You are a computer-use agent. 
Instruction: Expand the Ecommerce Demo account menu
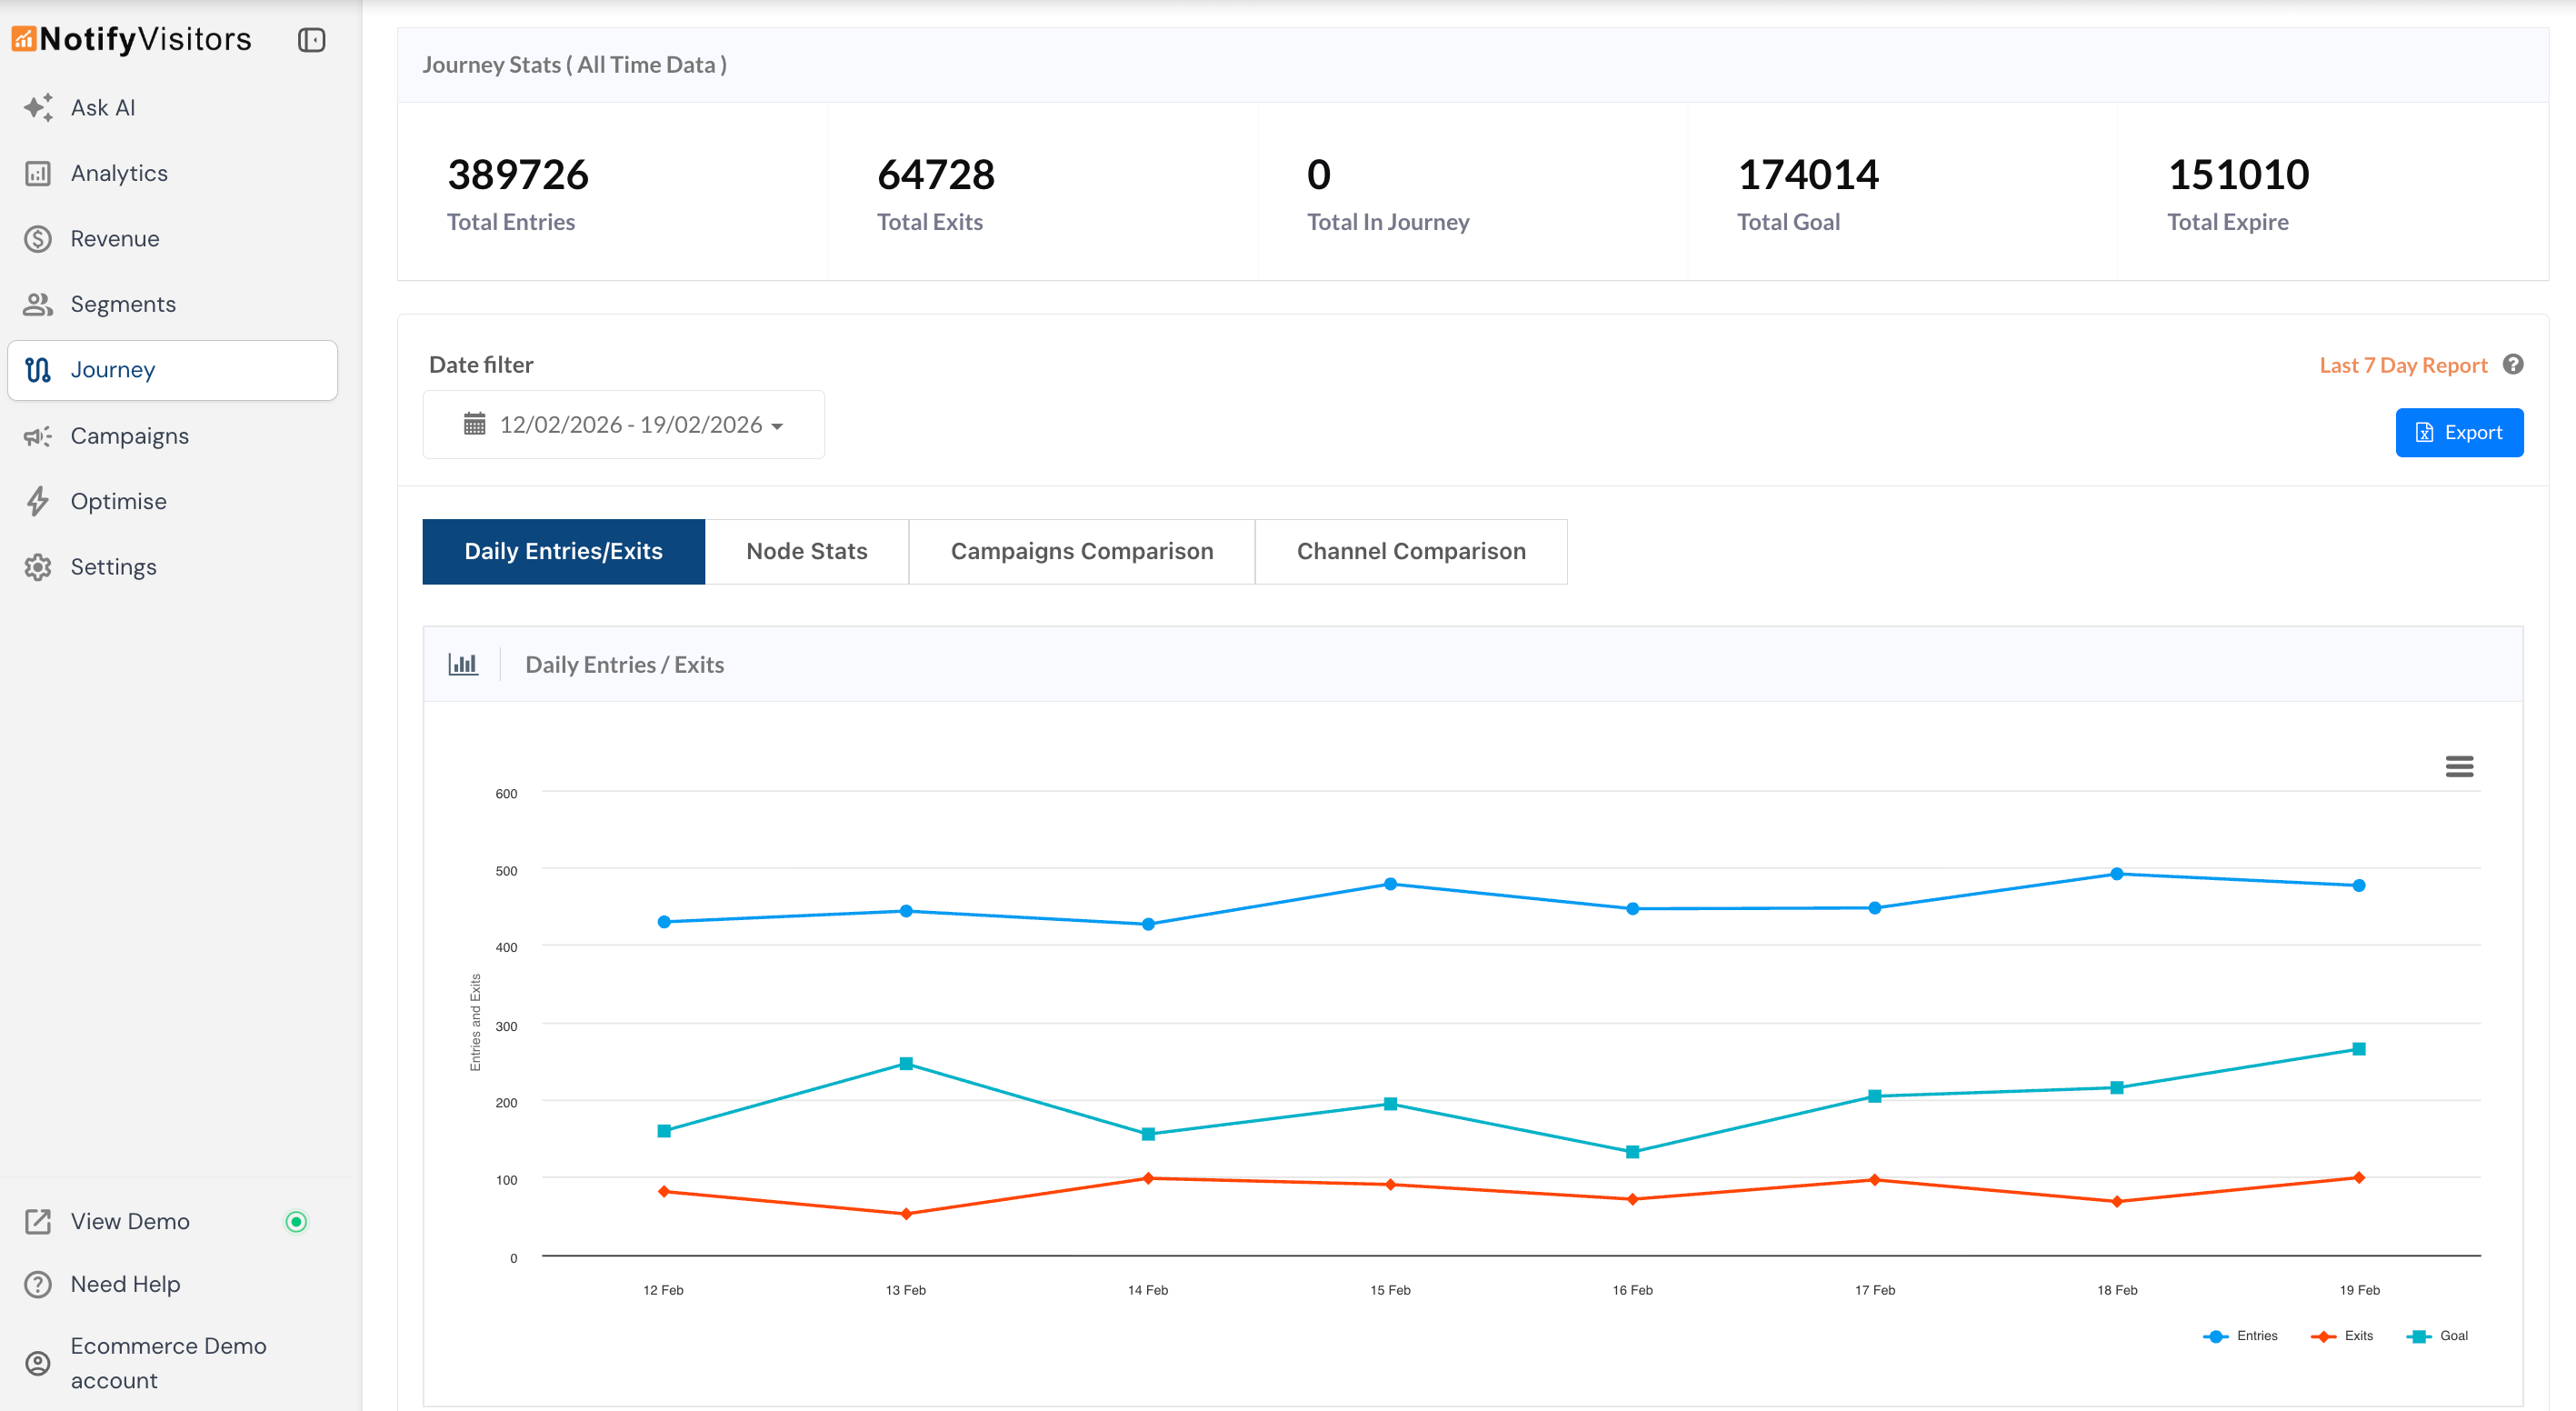[168, 1363]
